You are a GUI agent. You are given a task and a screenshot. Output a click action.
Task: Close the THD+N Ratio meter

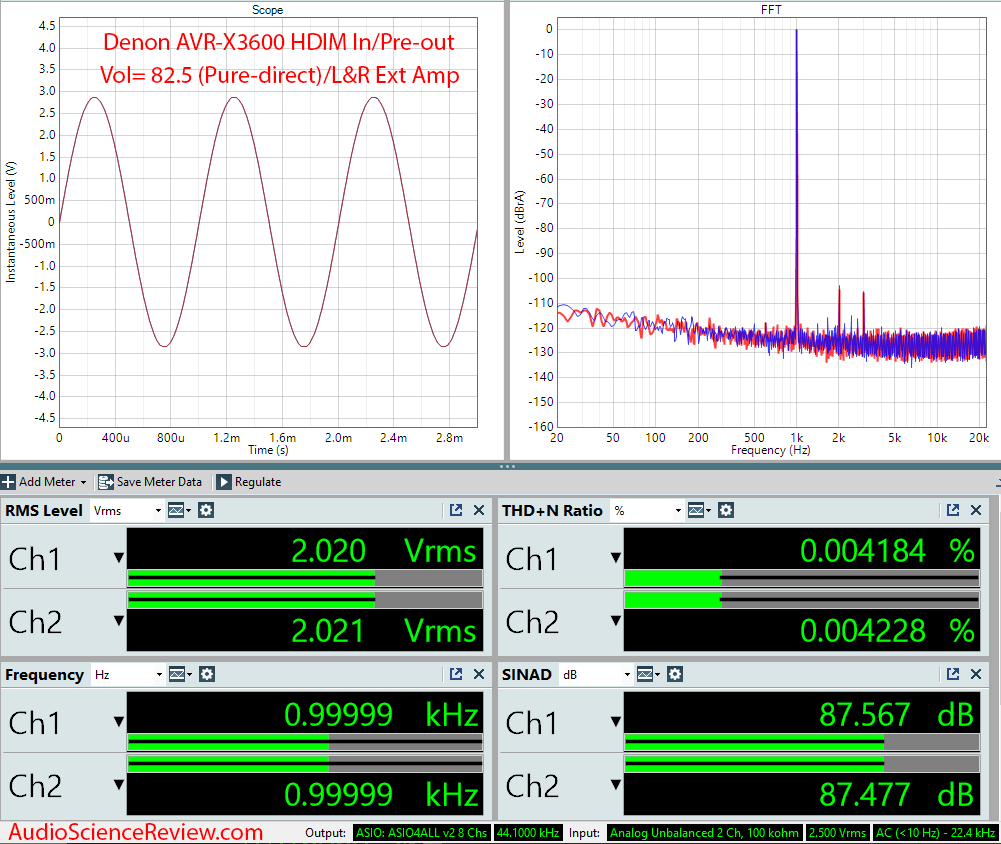[x=976, y=510]
